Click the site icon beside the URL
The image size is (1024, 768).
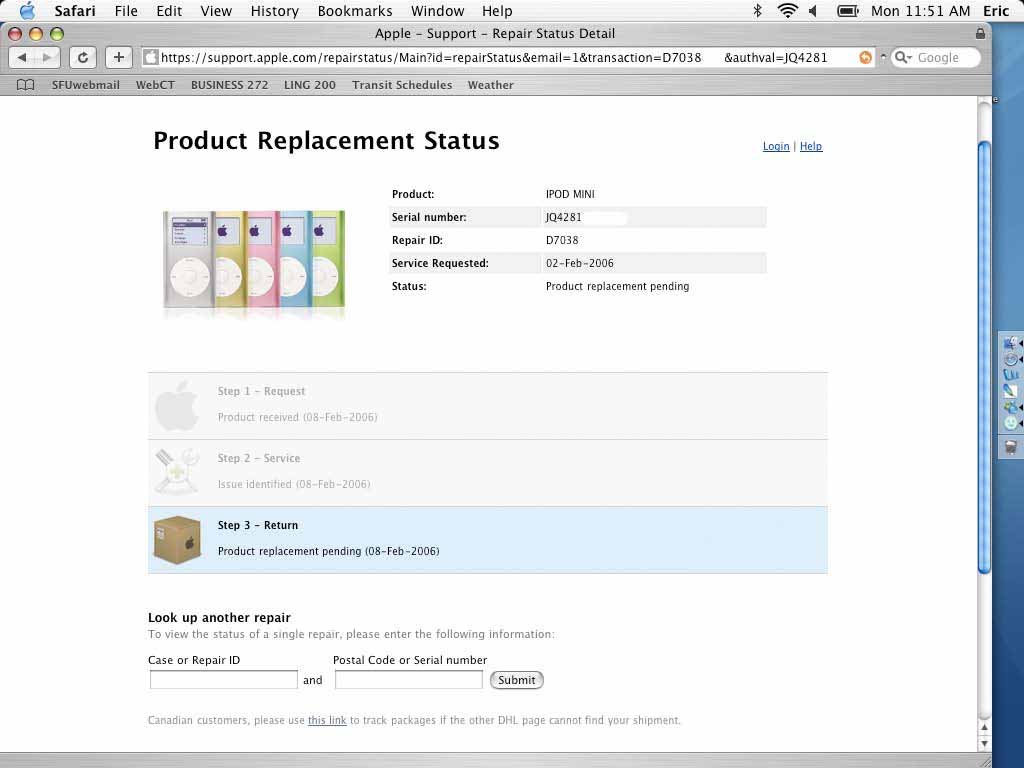point(150,57)
